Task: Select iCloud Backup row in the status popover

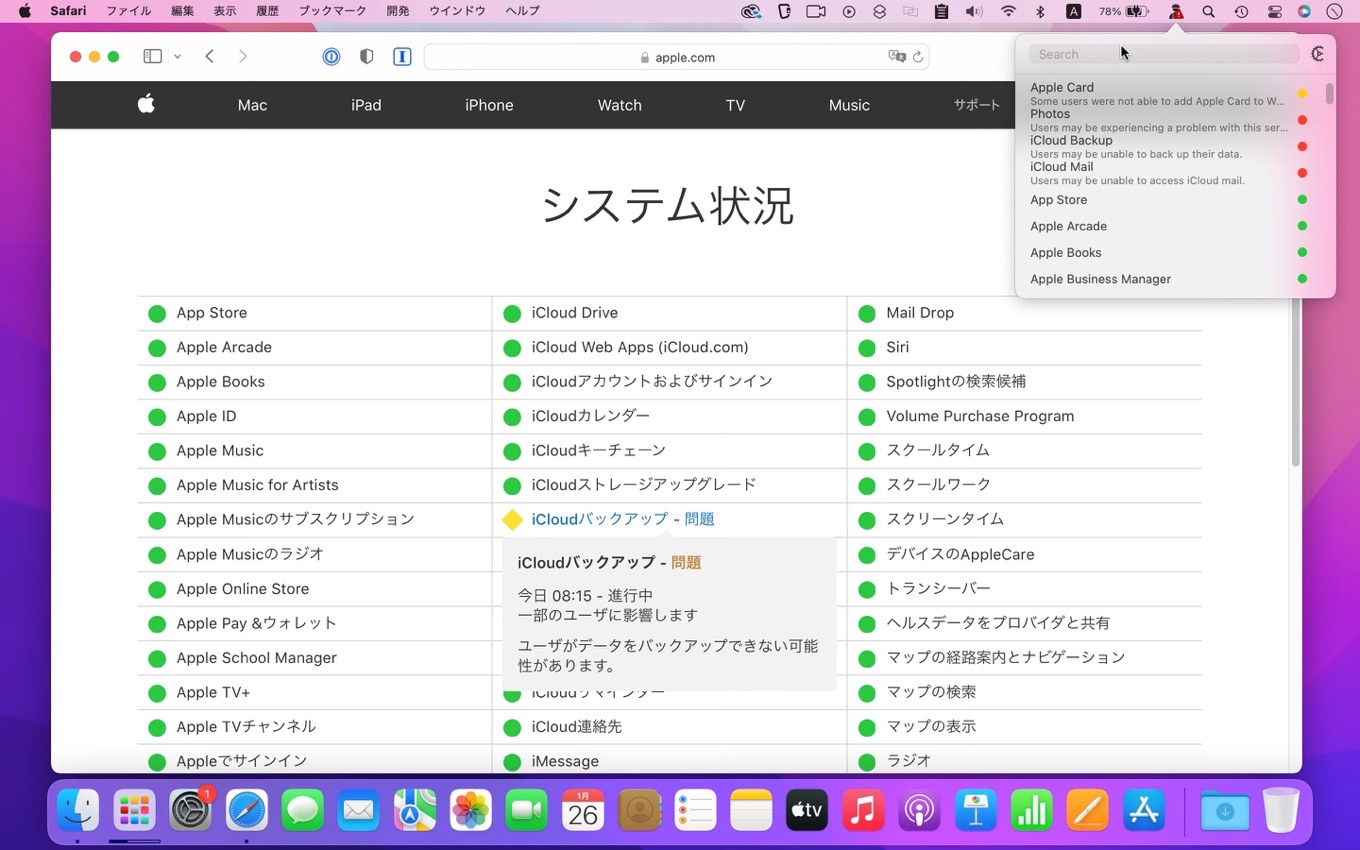Action: click(1169, 147)
